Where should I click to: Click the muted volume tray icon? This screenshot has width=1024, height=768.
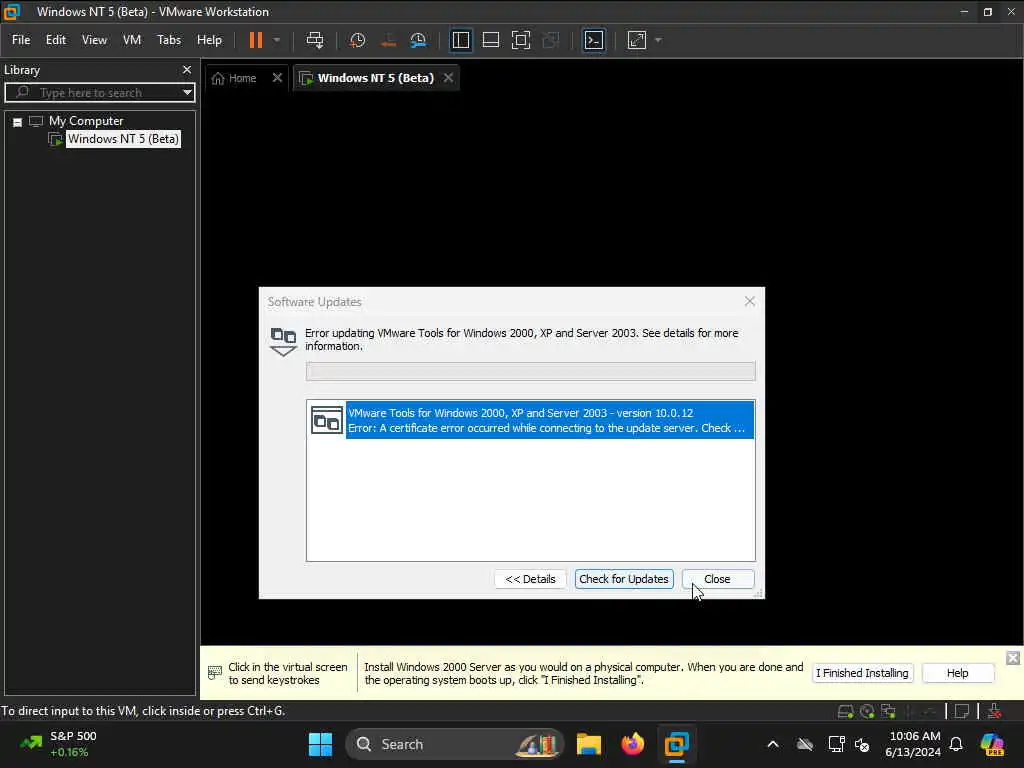point(862,744)
